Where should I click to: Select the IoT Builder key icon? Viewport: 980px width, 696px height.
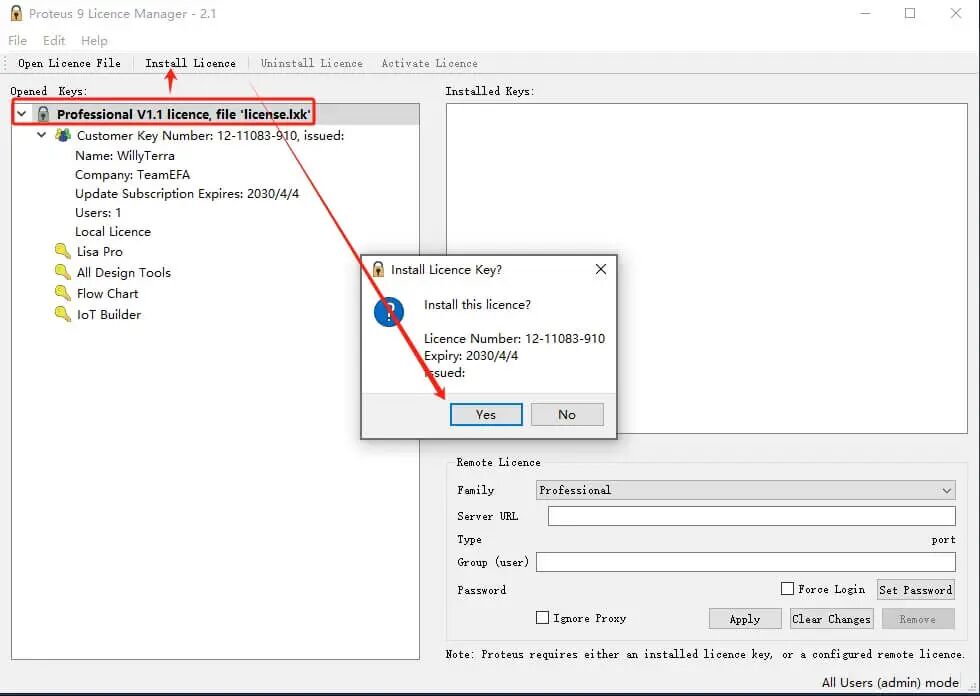(x=62, y=314)
